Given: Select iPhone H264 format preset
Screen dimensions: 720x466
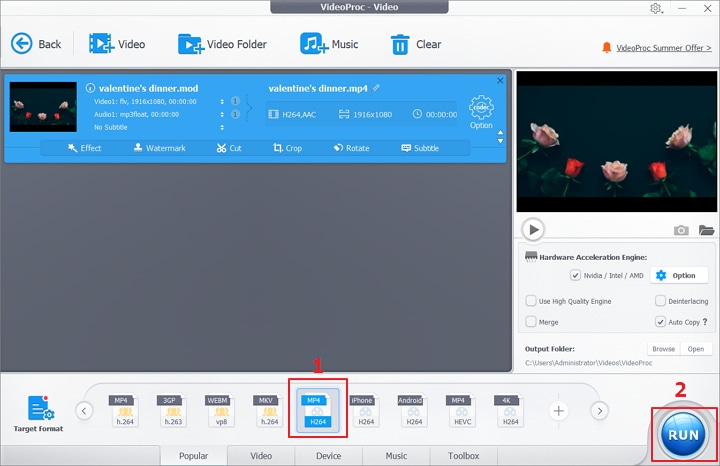Looking at the screenshot, I should point(366,410).
